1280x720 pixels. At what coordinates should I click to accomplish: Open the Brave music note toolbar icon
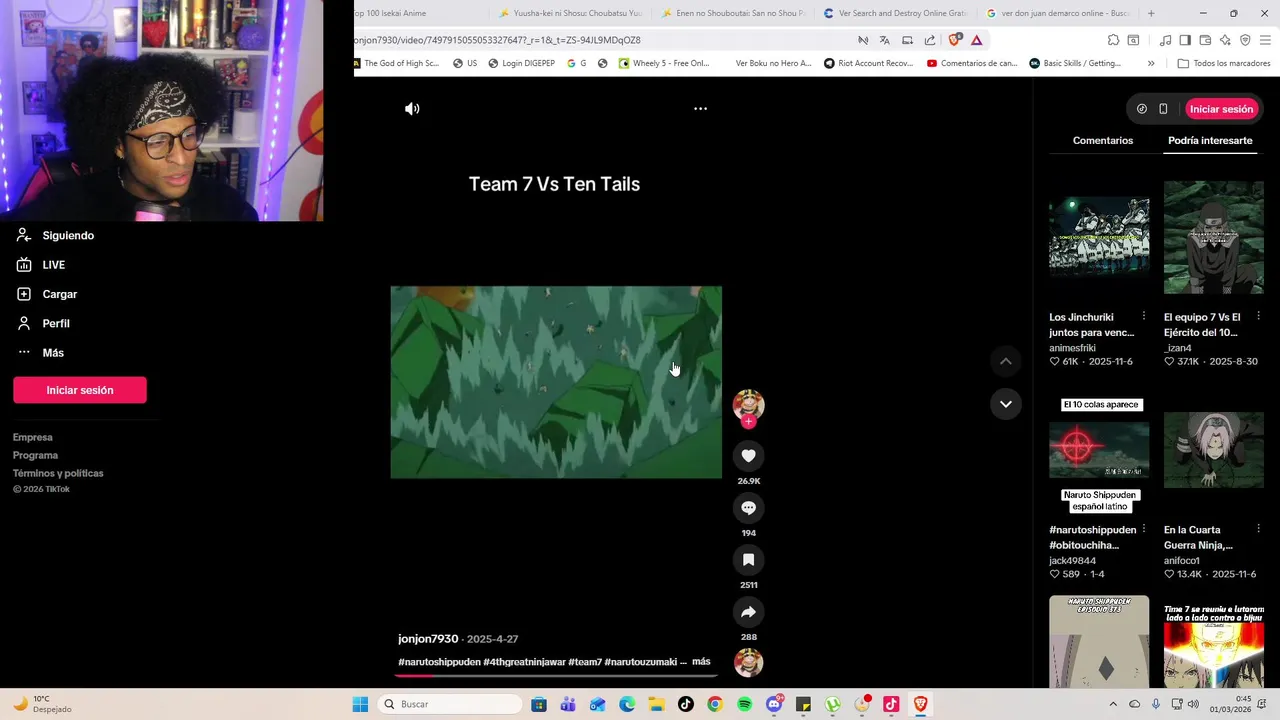click(1165, 40)
